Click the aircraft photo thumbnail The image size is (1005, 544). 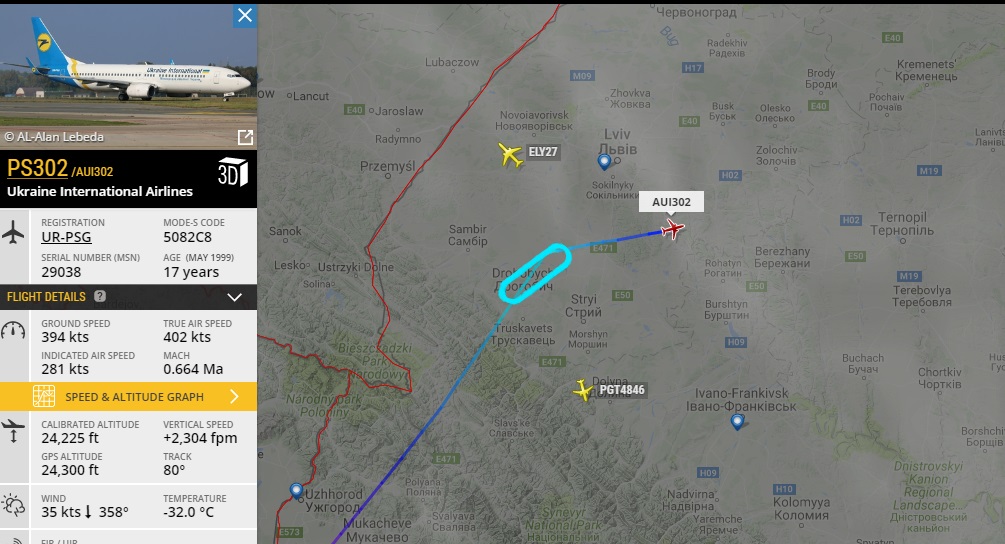tap(128, 77)
